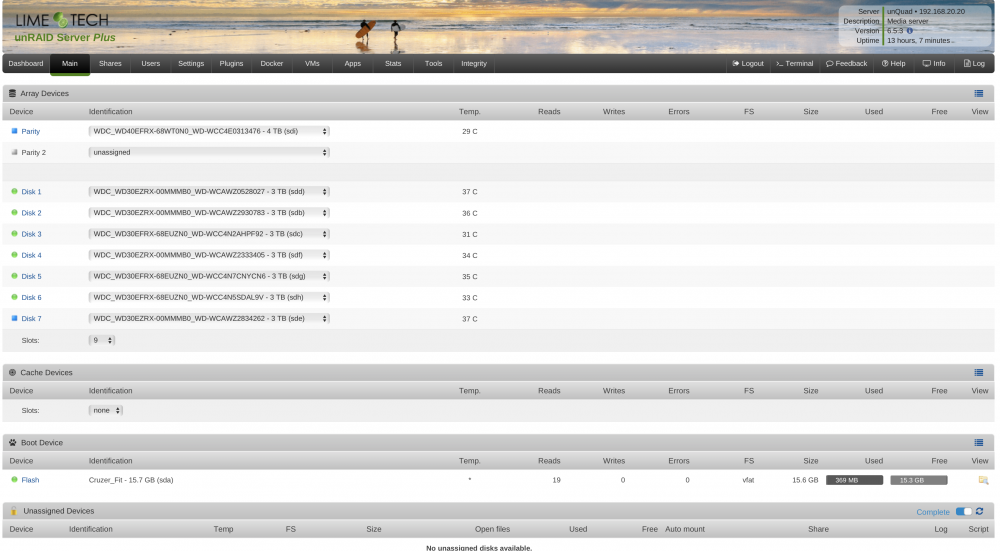Click the Complete link in Unassigned Devices
The image size is (1000, 551).
click(x=933, y=512)
